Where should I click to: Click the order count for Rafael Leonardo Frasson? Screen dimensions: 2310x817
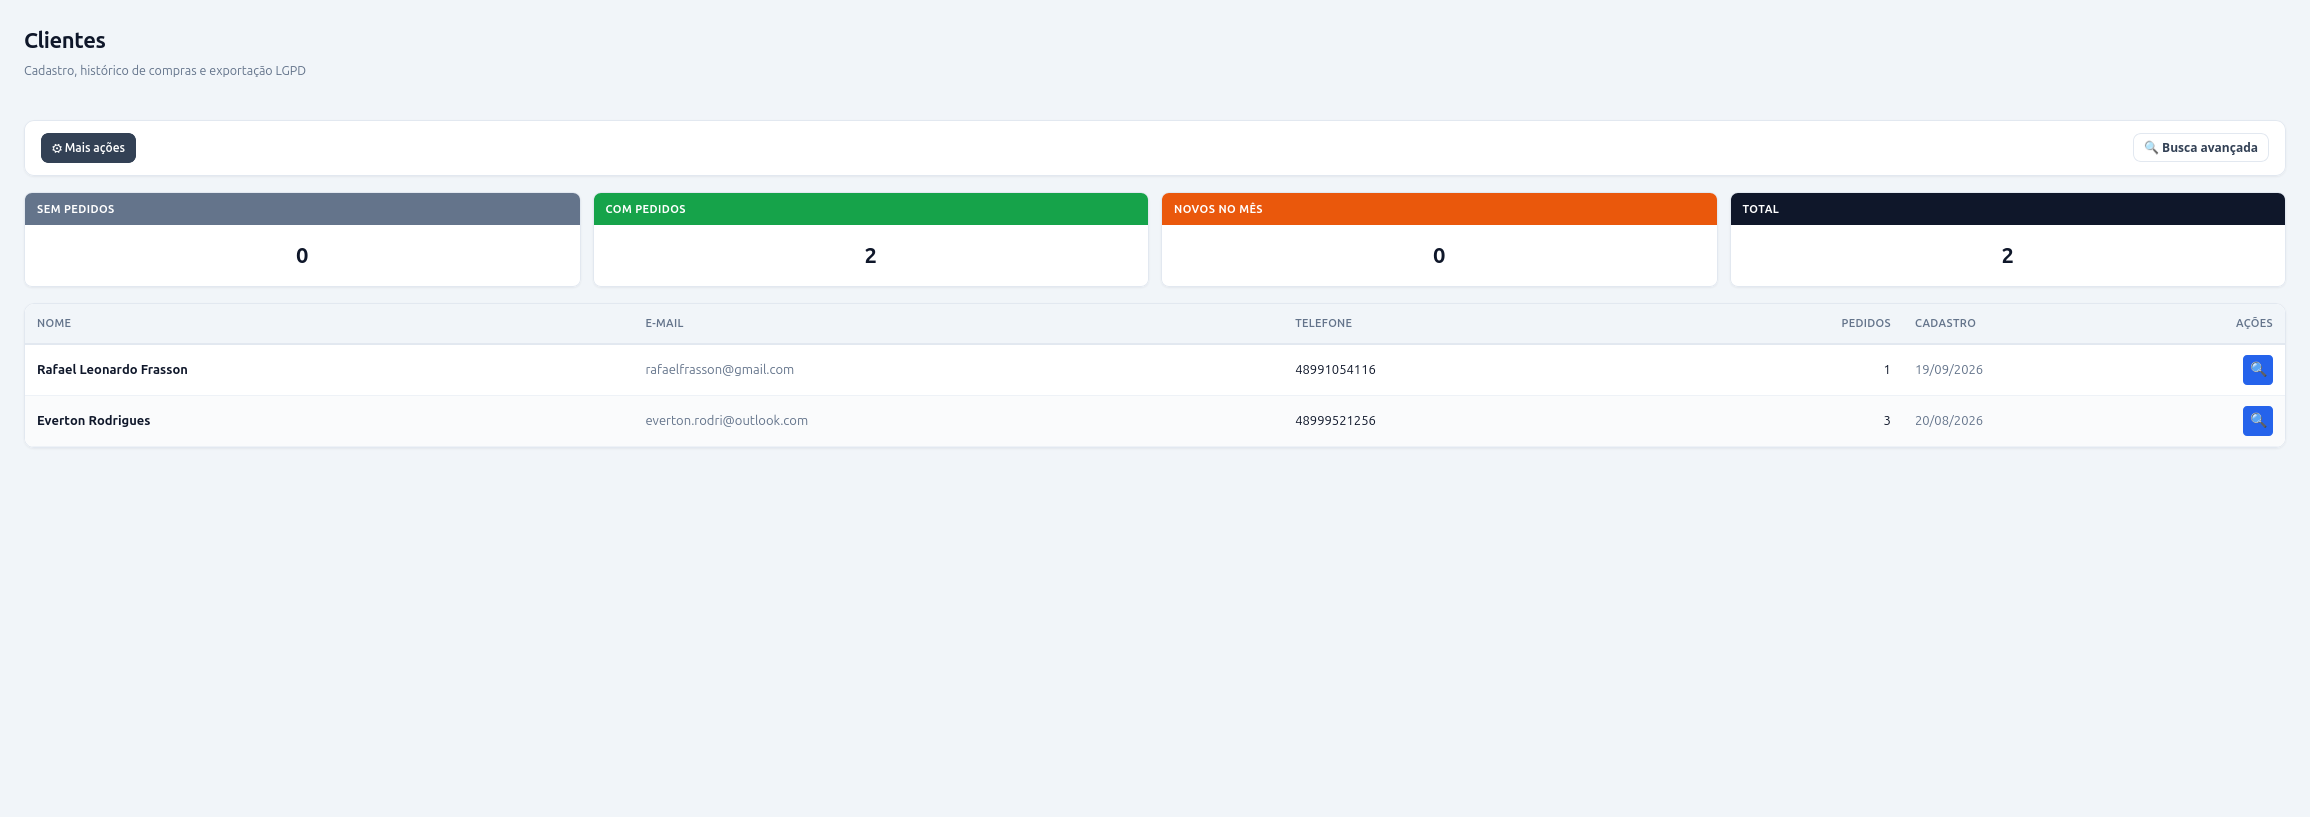pos(1887,370)
